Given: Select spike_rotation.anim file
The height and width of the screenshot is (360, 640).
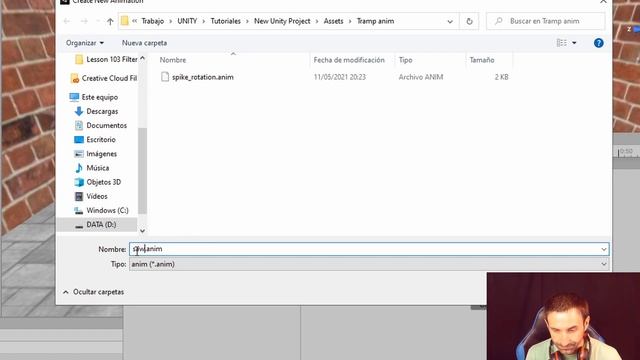Looking at the screenshot, I should click(202, 77).
